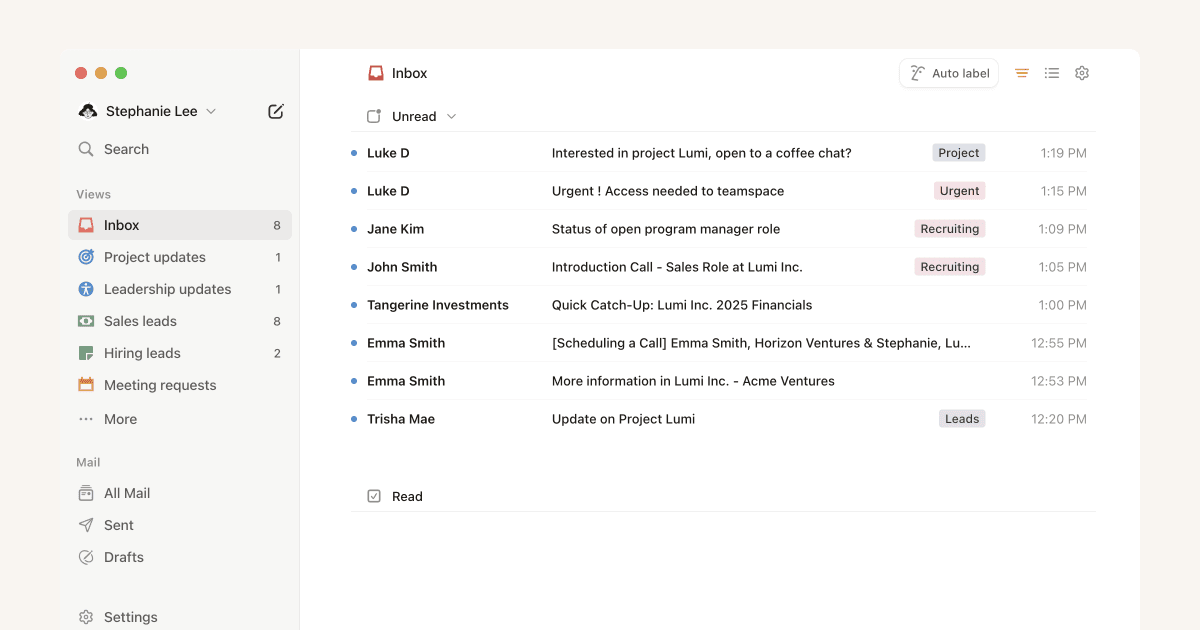Screen dimensions: 1200x630
Task: Open the Stephanie Lee account menu
Action: 146,111
